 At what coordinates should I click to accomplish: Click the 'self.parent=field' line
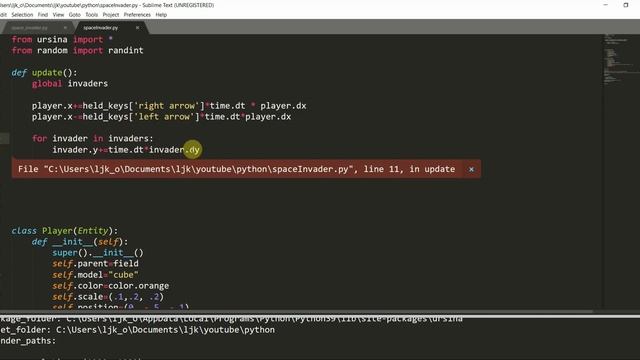[96, 264]
